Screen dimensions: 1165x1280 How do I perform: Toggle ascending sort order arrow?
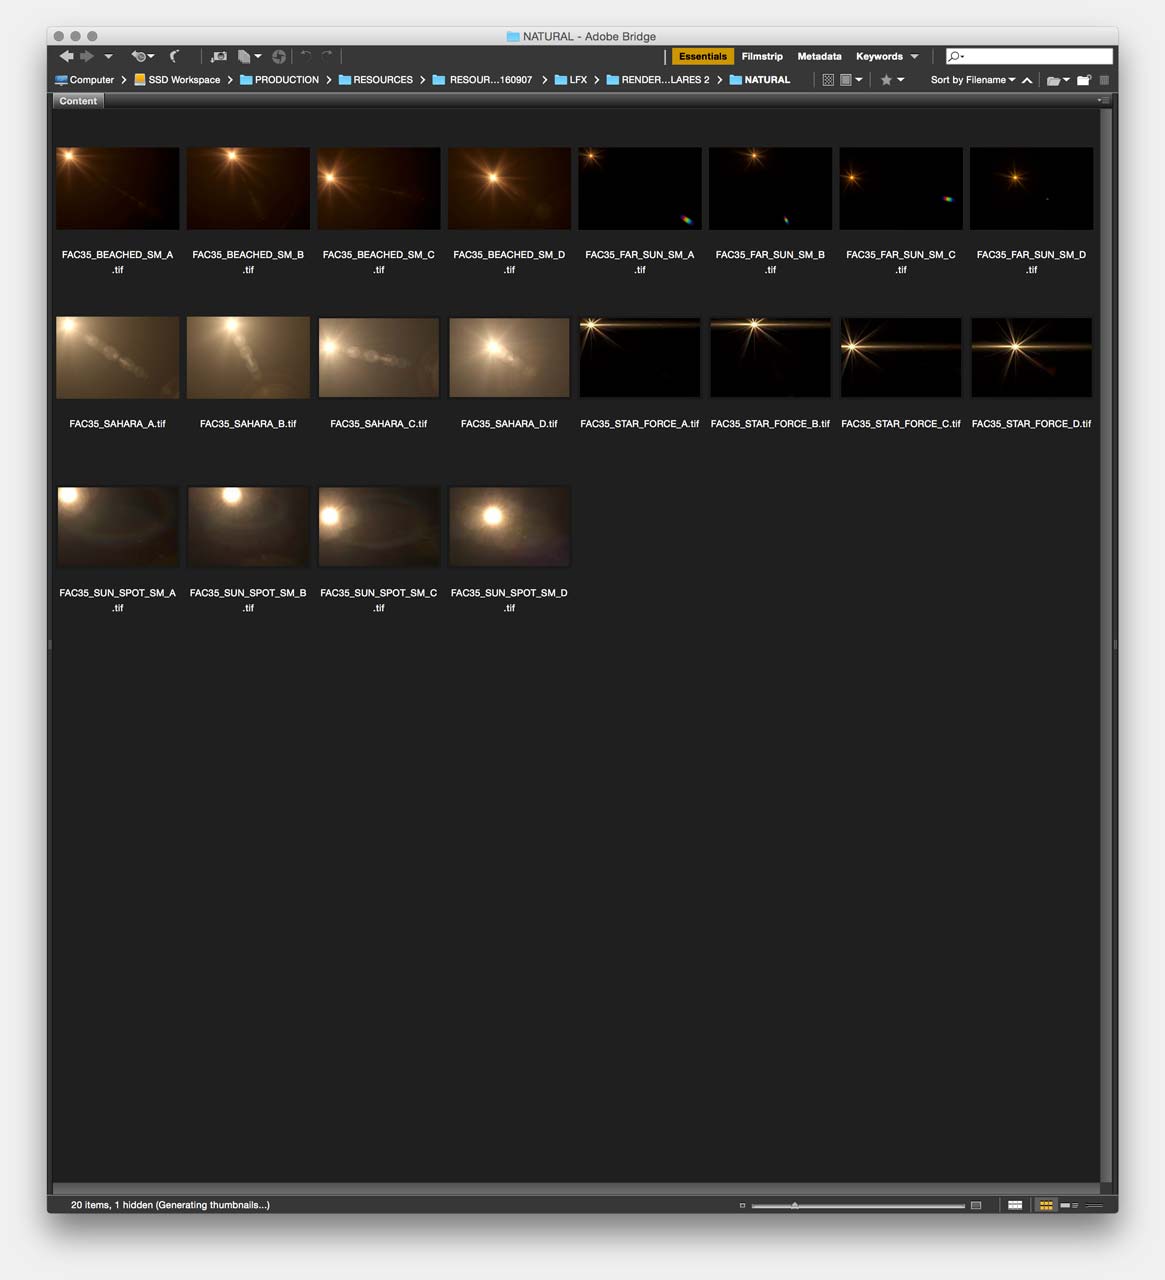[1027, 80]
